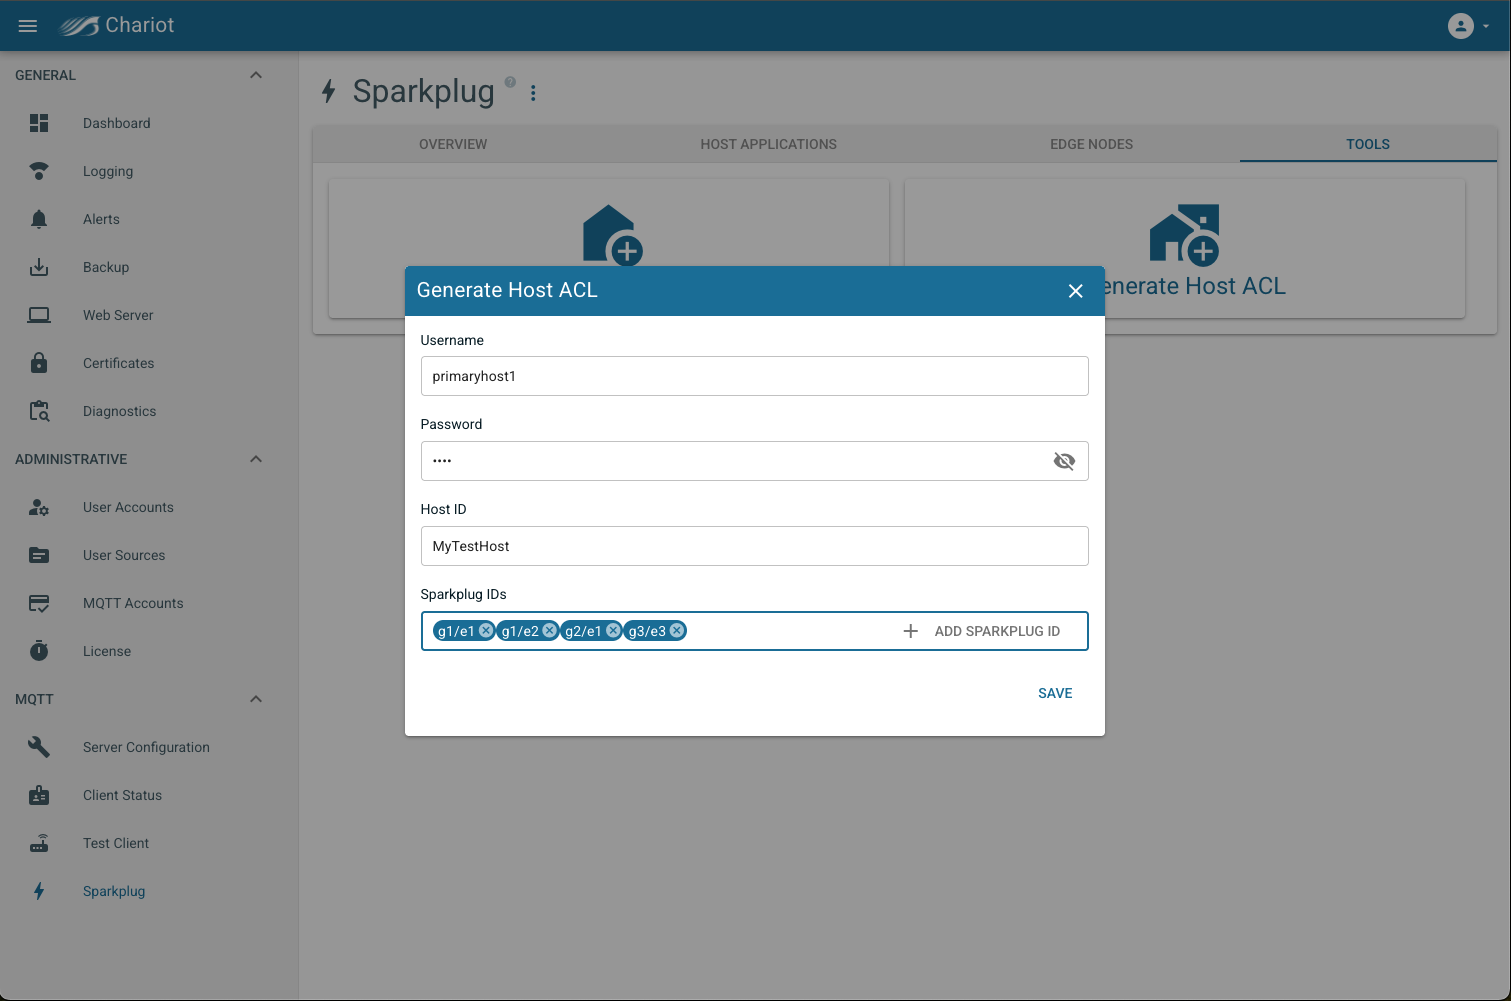1511x1001 pixels.
Task: Click the Username input field
Action: [754, 376]
